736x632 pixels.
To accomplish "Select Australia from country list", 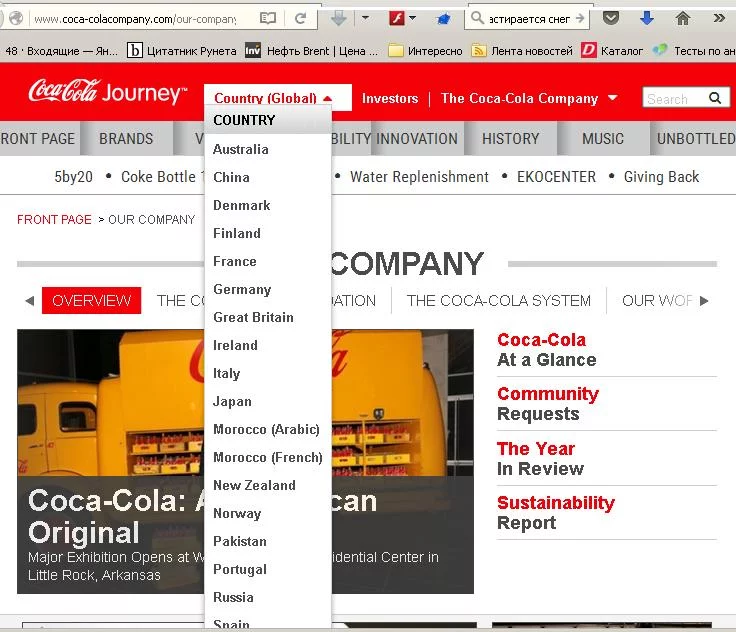I will click(241, 149).
